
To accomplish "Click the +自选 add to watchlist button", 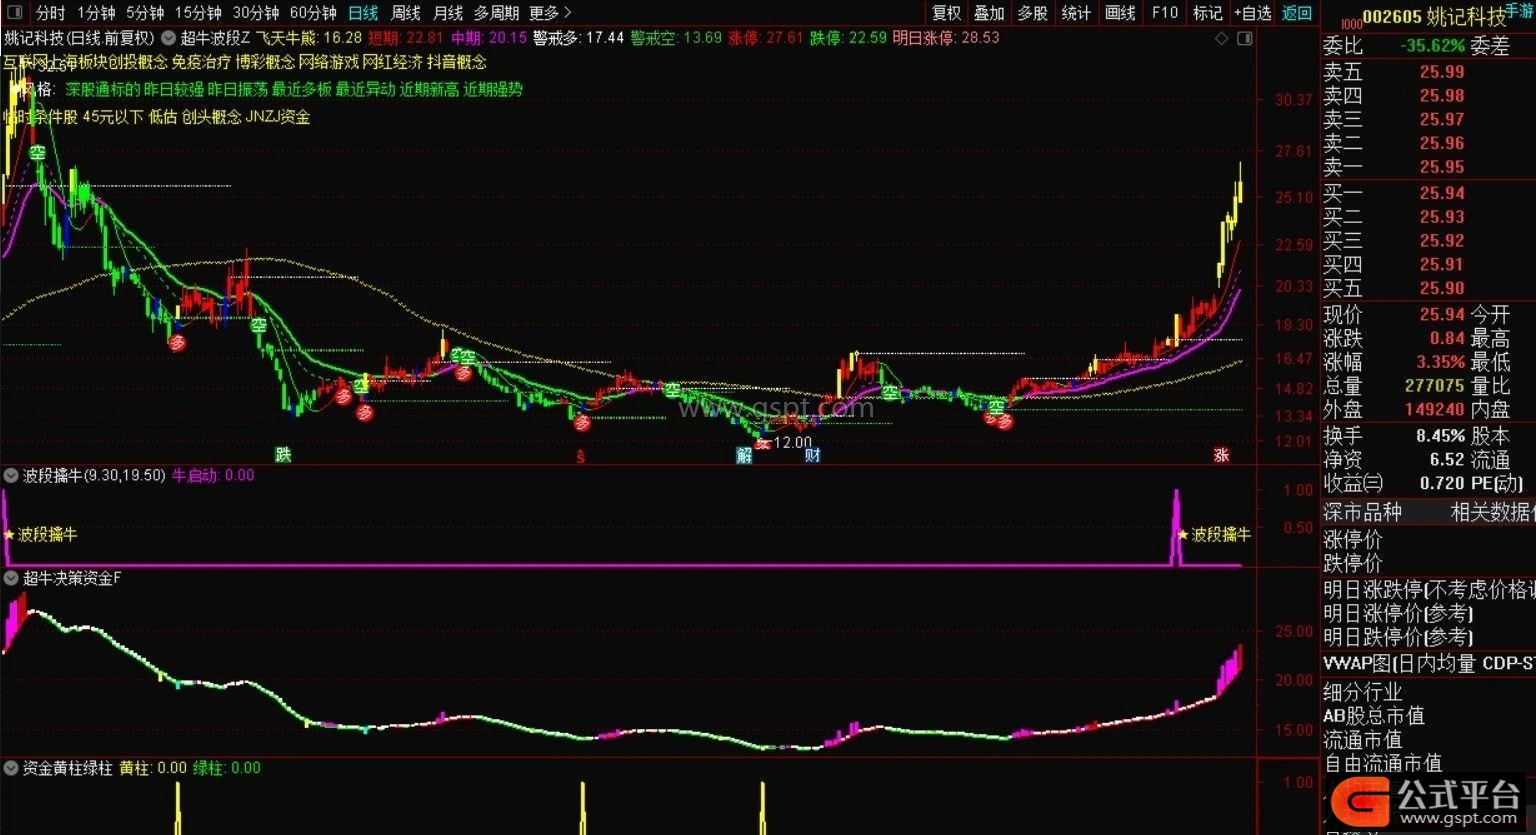I will pyautogui.click(x=1252, y=13).
